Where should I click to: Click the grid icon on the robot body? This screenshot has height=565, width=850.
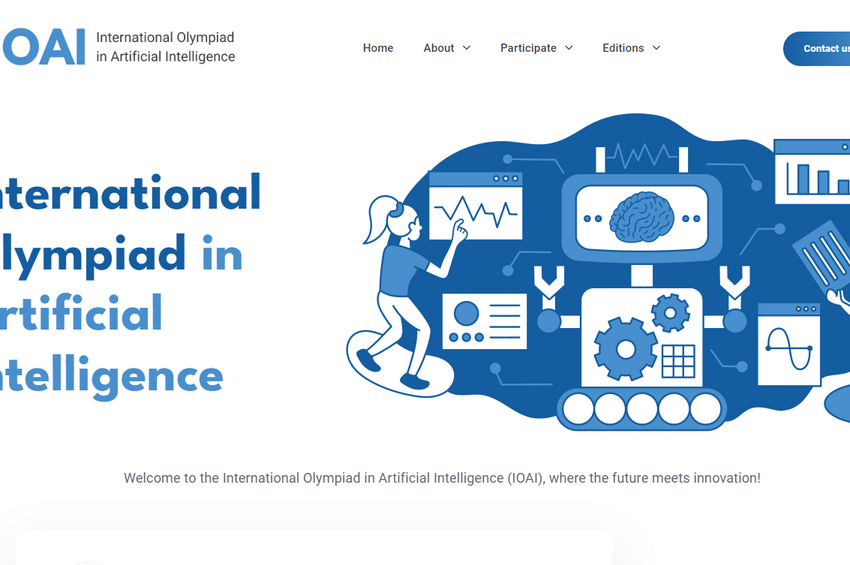[678, 361]
